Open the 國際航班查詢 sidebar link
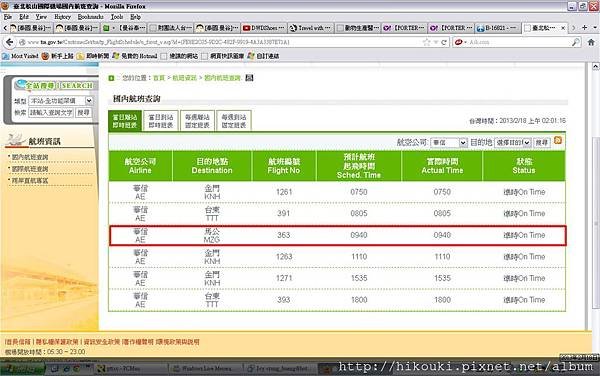This screenshot has width=600, height=376. coord(29,169)
